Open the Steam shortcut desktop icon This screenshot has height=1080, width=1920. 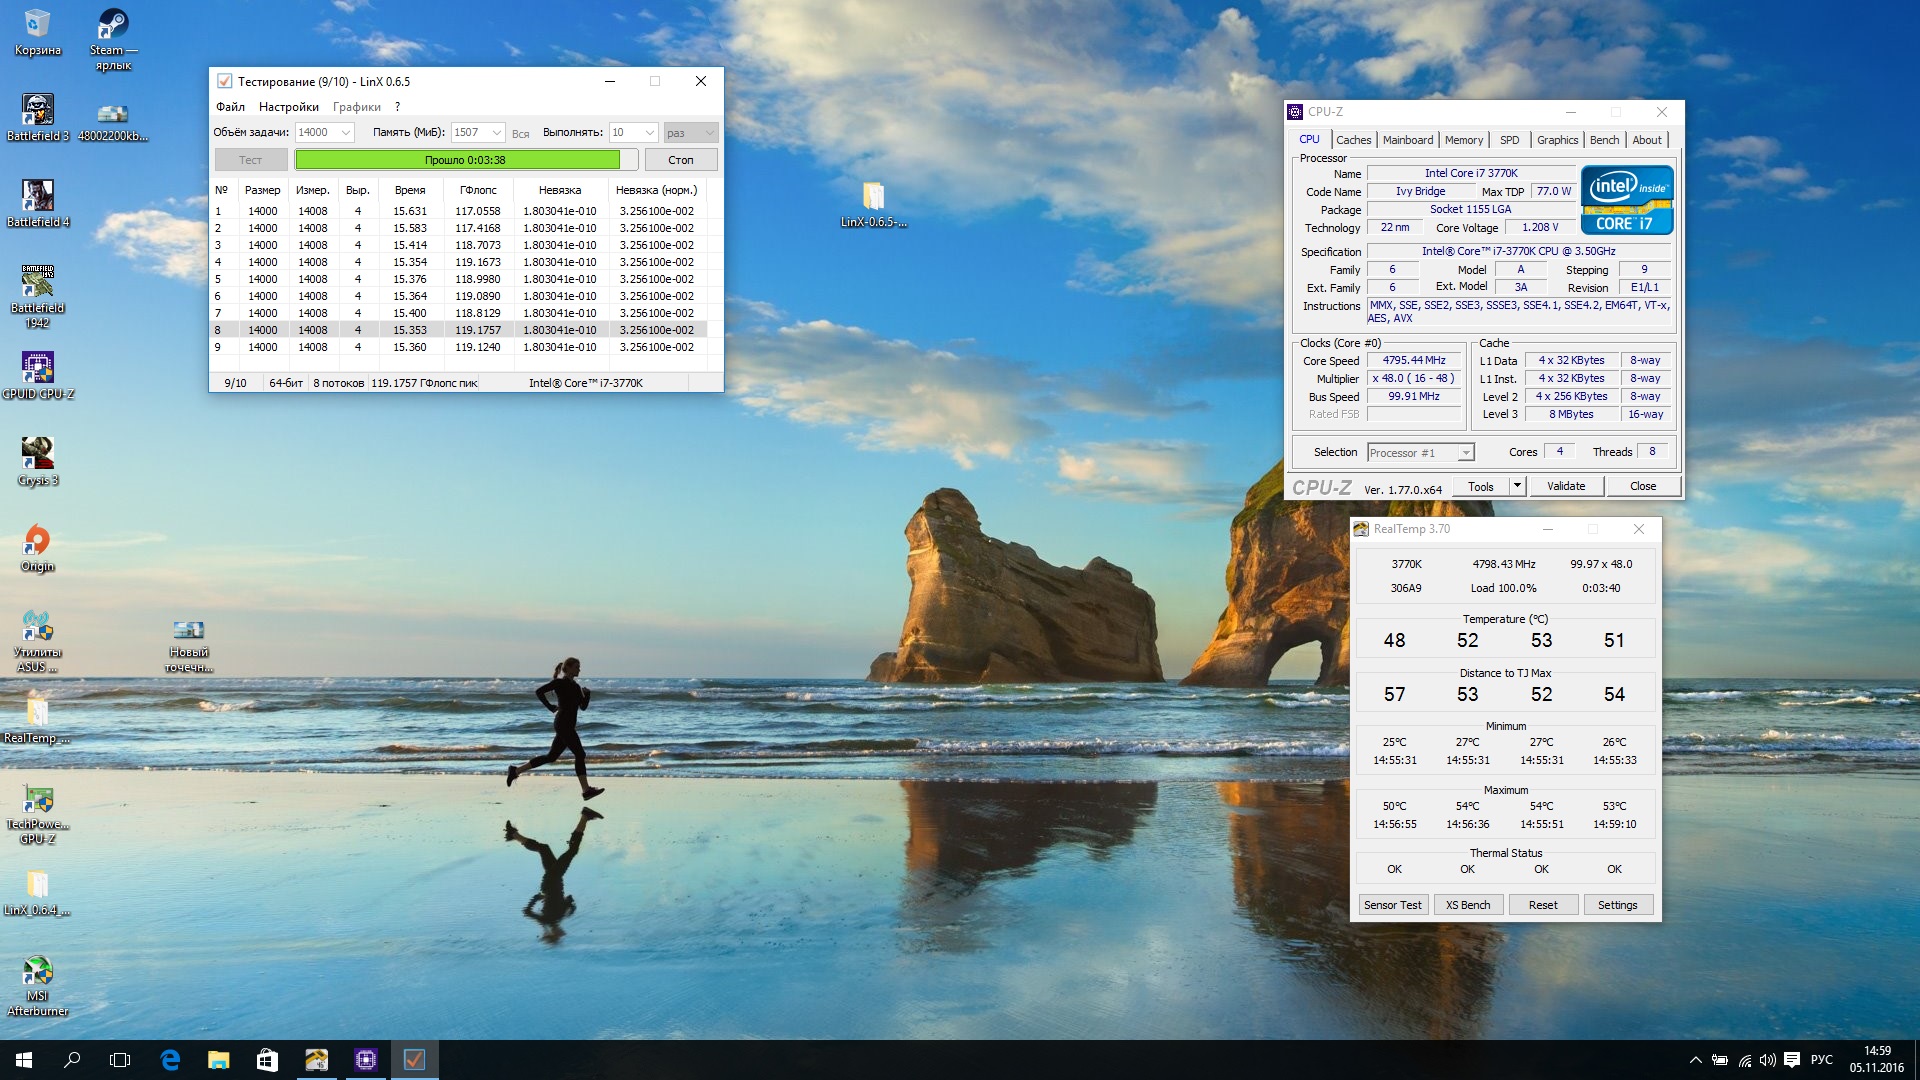coord(113,25)
